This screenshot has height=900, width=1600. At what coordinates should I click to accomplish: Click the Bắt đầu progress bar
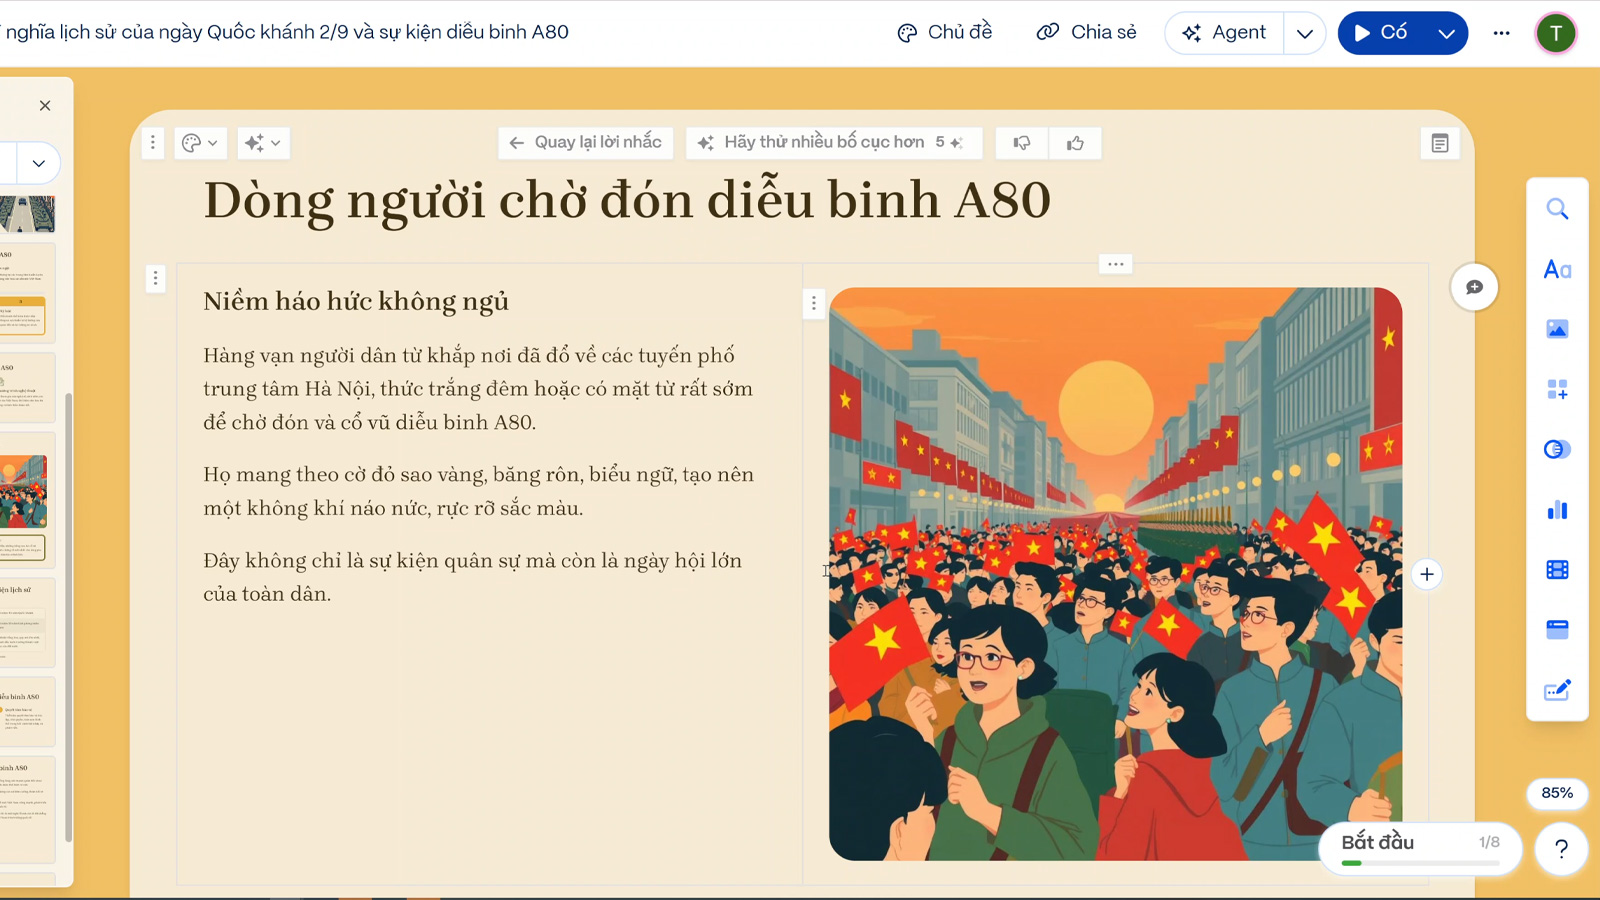pyautogui.click(x=1420, y=849)
